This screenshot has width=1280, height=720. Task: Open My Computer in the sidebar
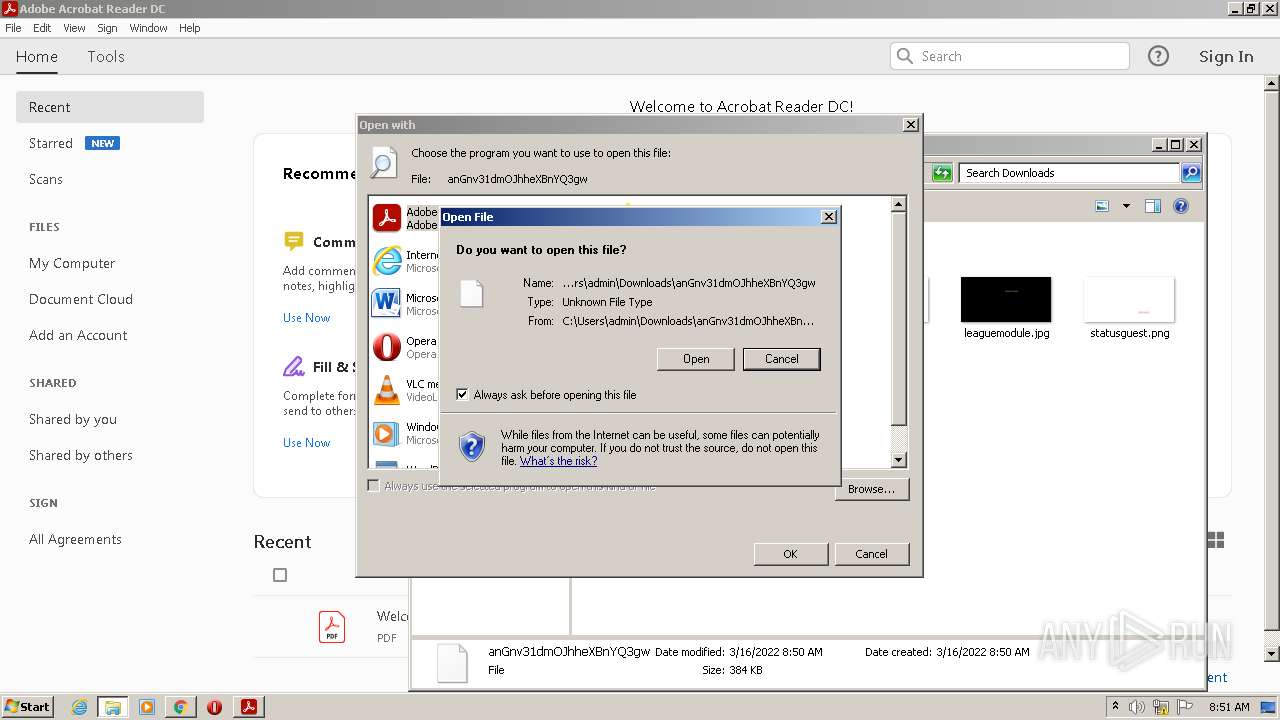[72, 263]
